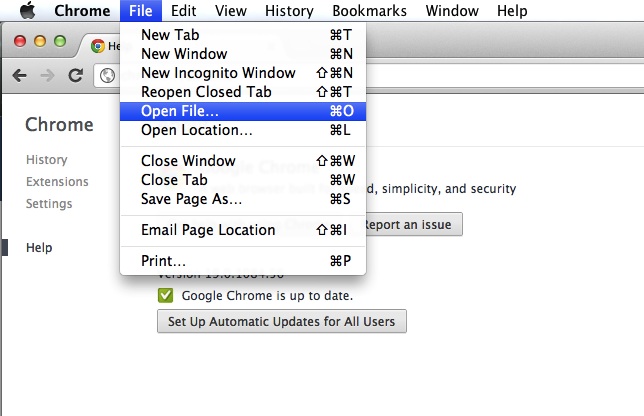Choose New Window from File menu
Screen dimensions: 644x416
(x=243, y=54)
